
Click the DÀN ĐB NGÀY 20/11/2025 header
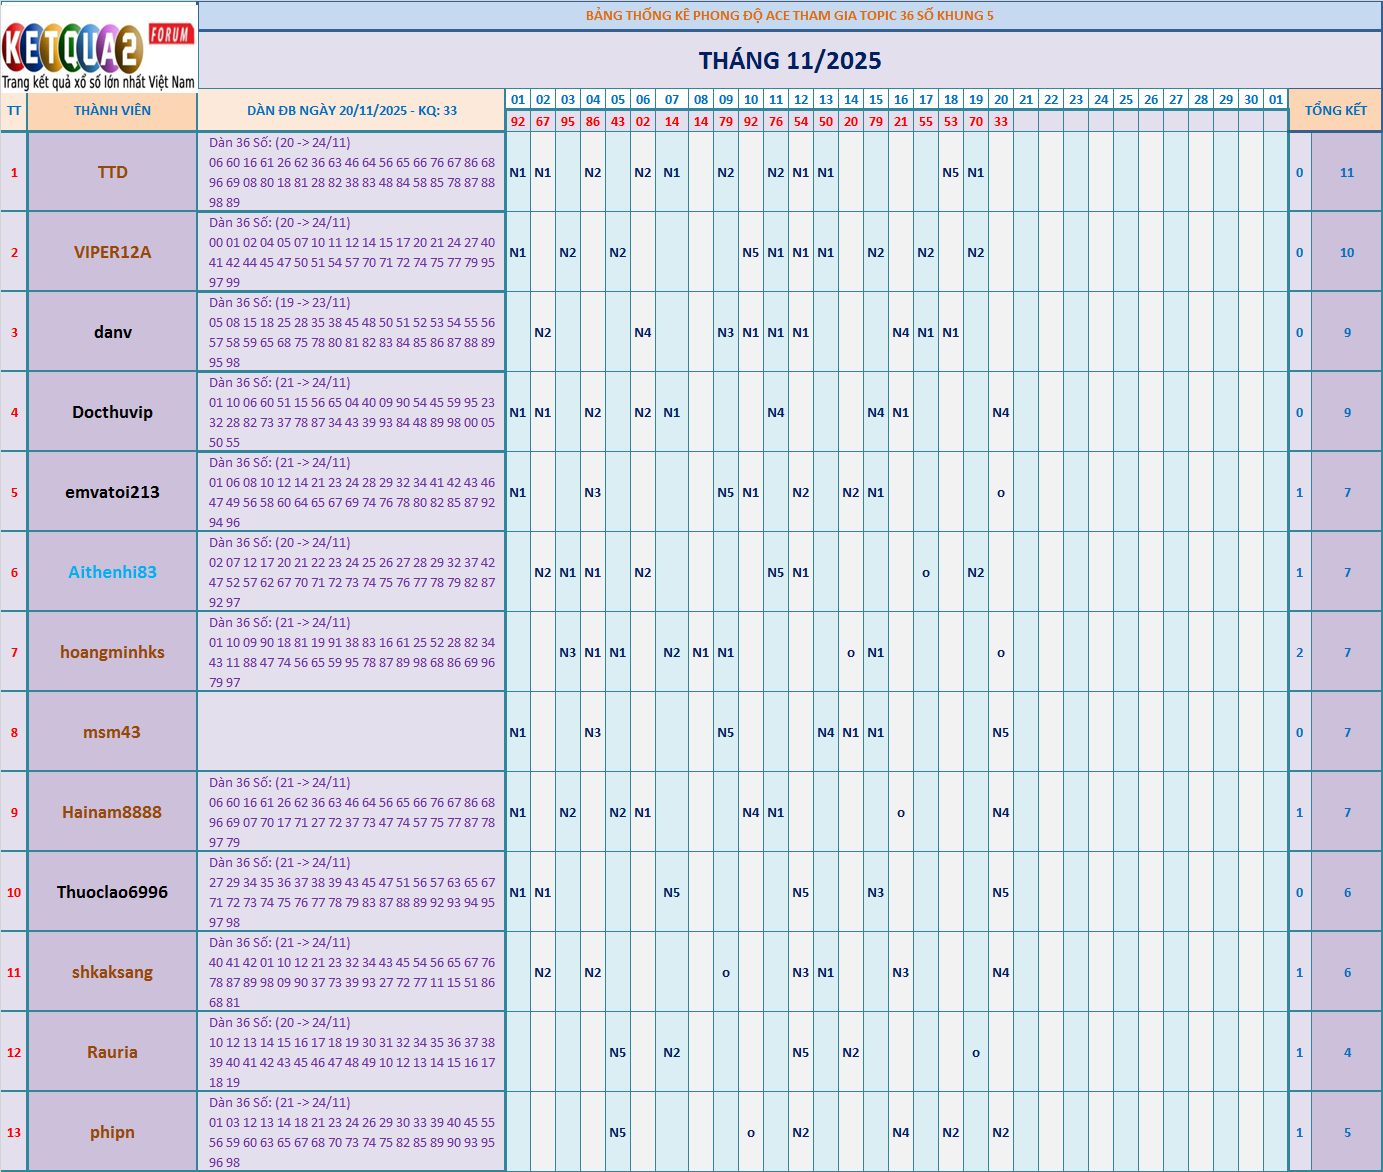pyautogui.click(x=351, y=111)
